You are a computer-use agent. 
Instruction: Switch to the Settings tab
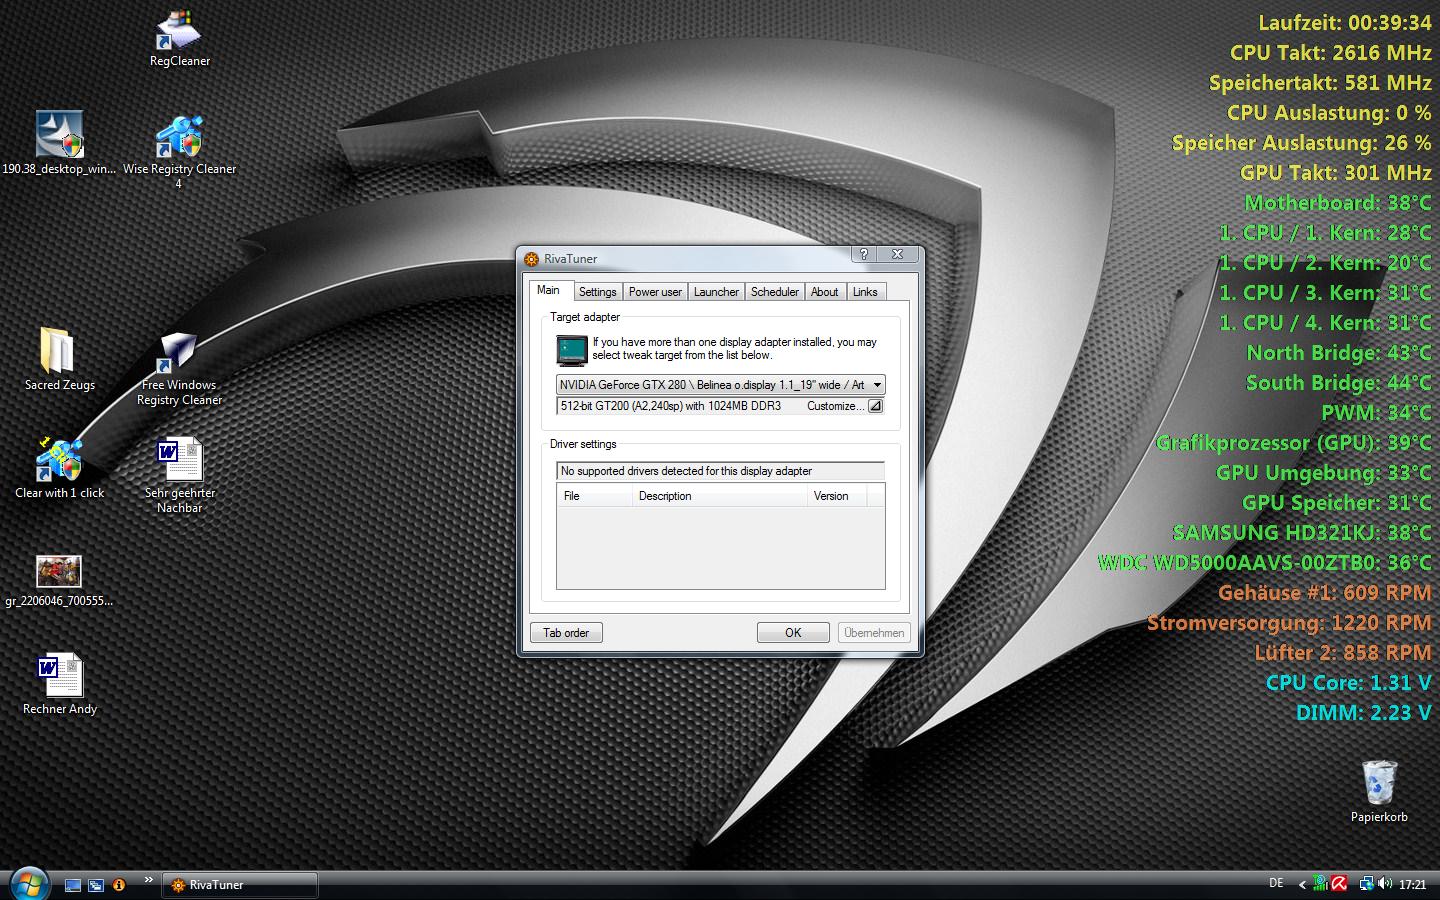pyautogui.click(x=598, y=292)
